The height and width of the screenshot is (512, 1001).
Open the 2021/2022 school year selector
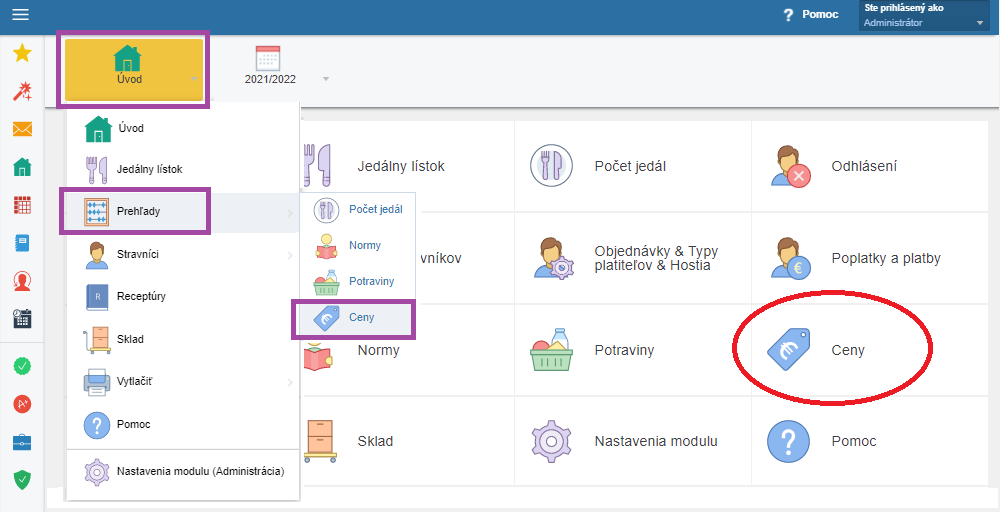coord(270,66)
